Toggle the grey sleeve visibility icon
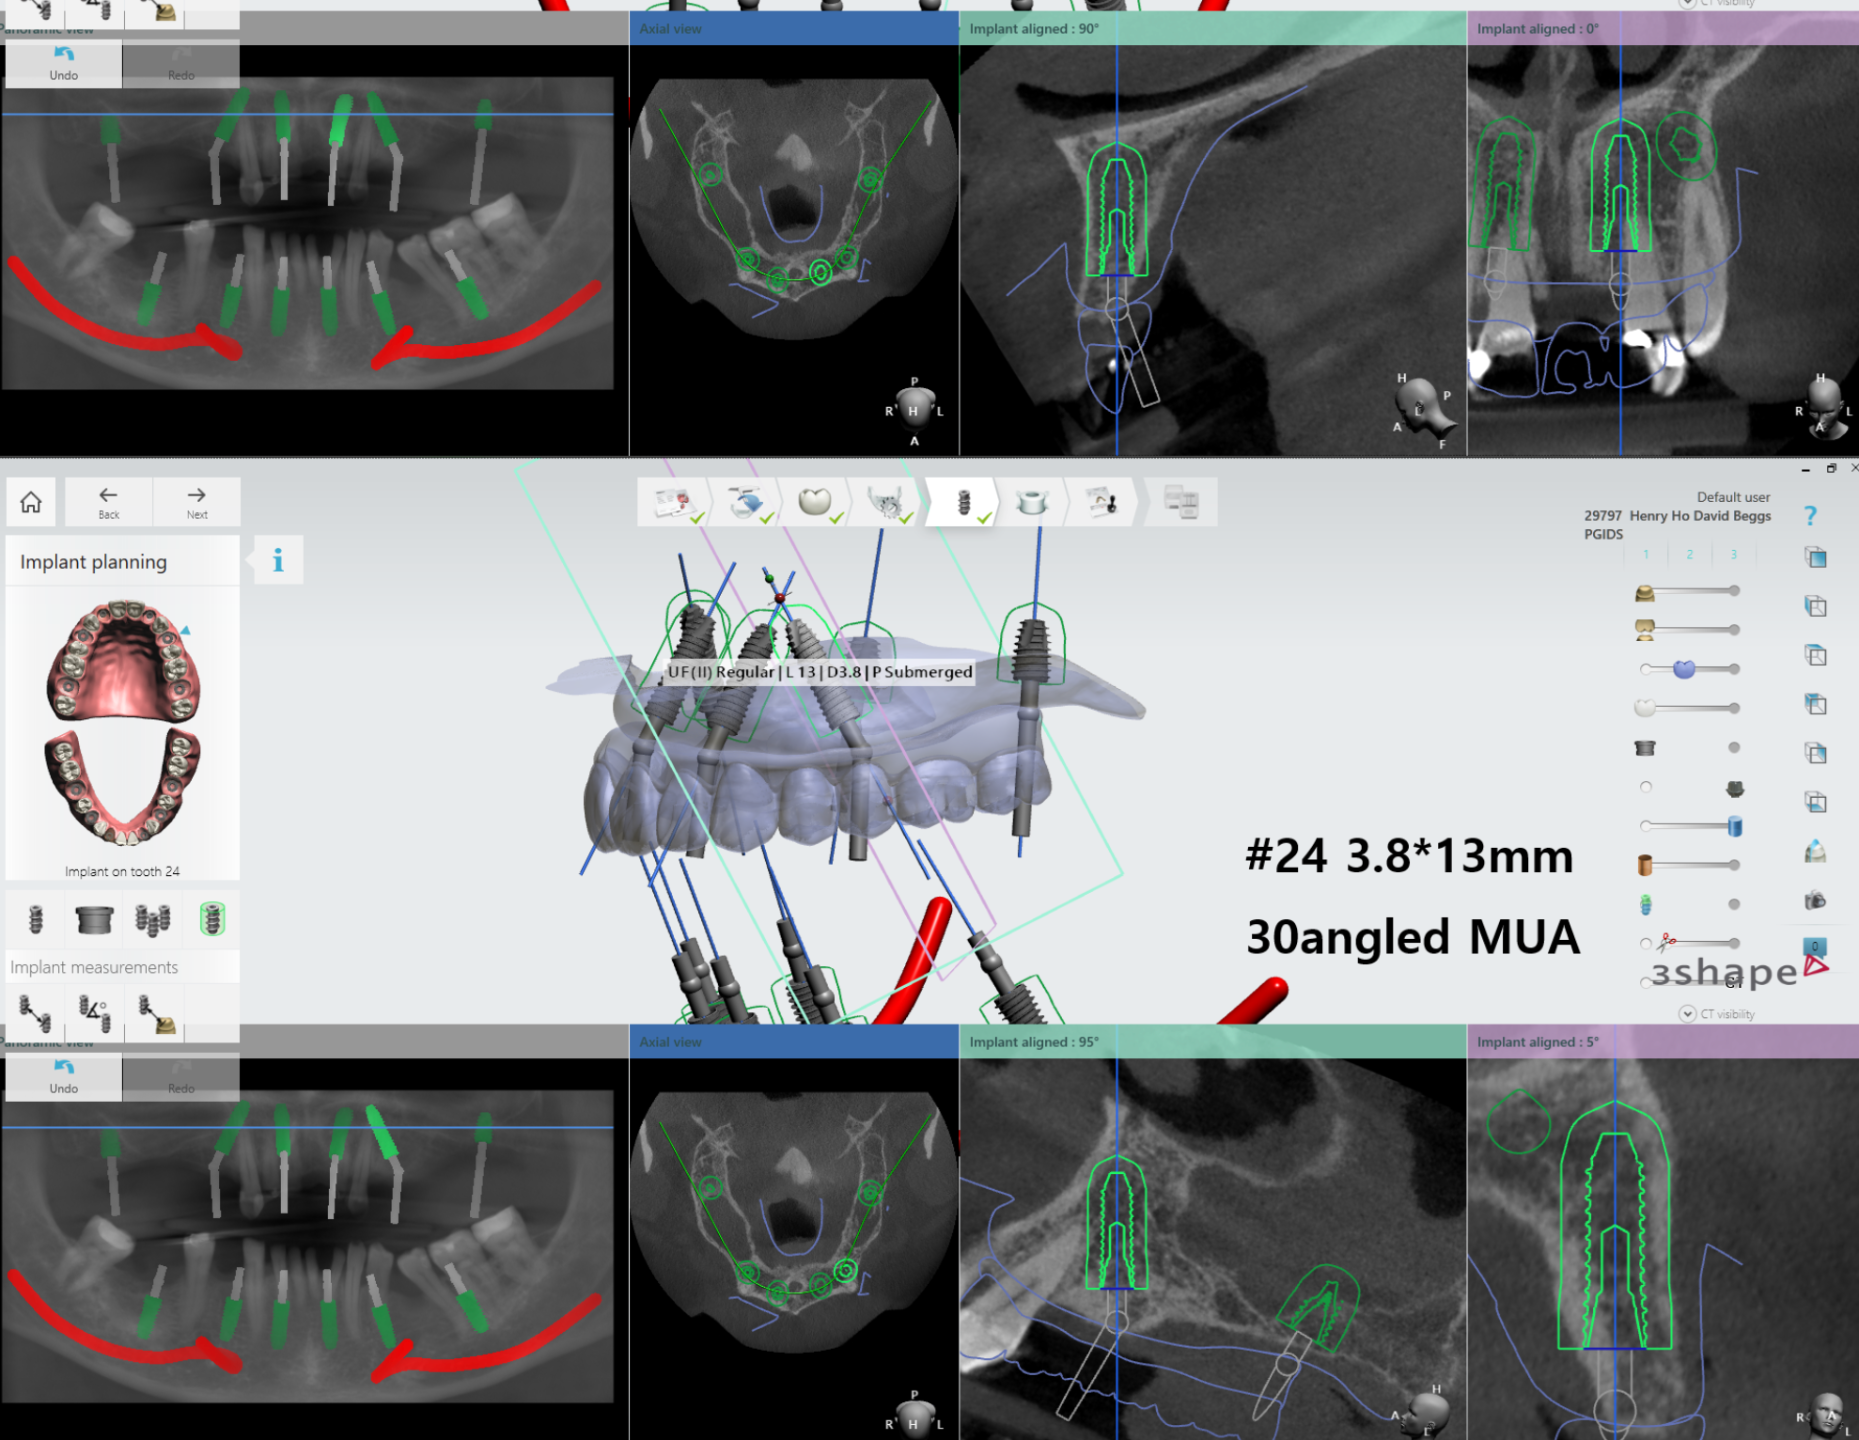The width and height of the screenshot is (1859, 1440). pos(1645,748)
